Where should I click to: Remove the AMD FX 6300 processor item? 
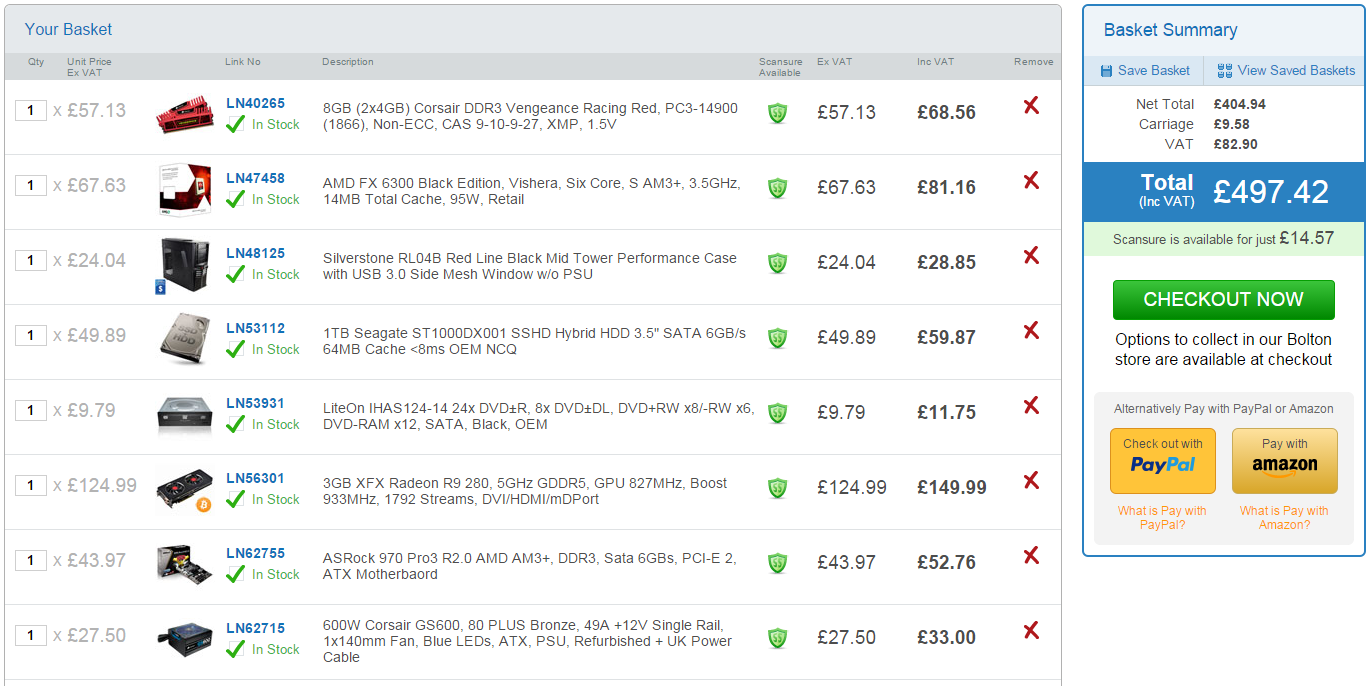coord(1031,180)
